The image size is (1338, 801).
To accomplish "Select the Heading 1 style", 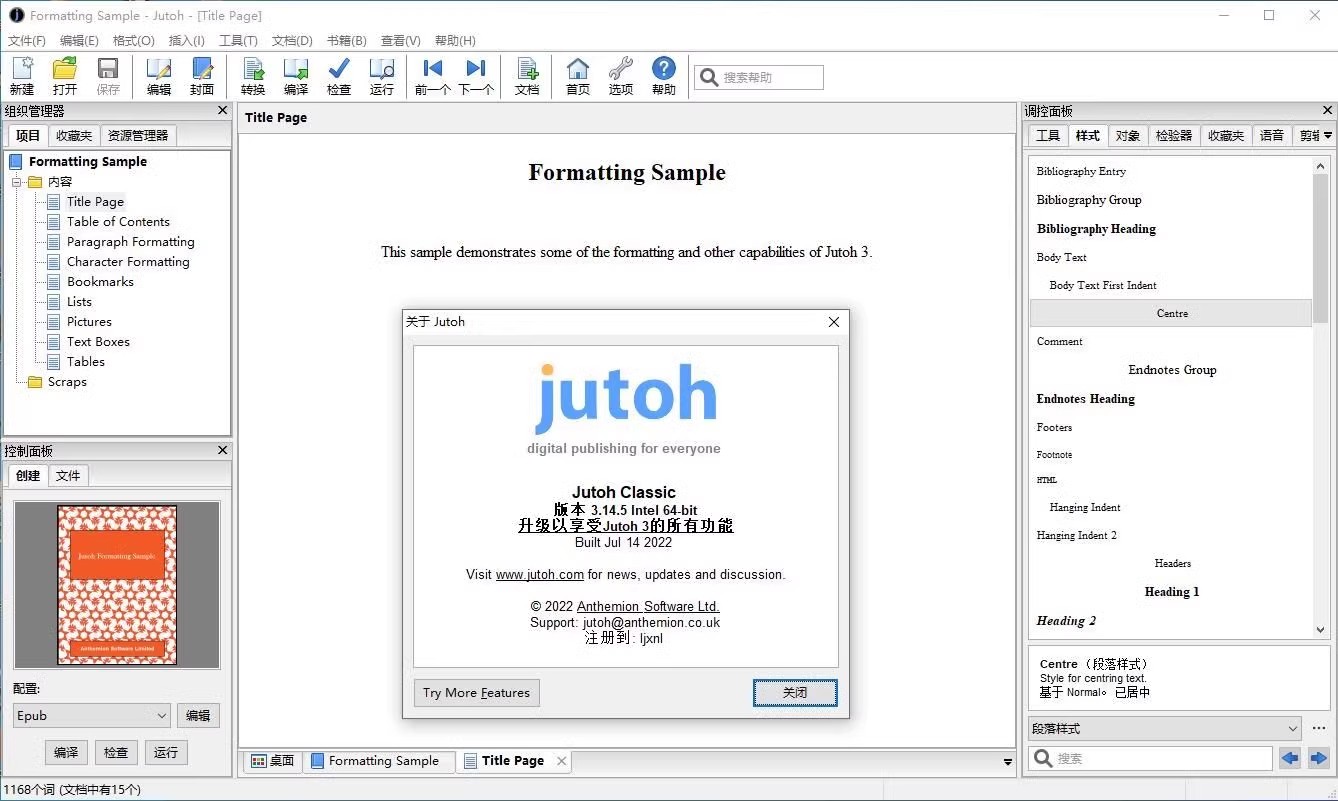I will (x=1171, y=592).
